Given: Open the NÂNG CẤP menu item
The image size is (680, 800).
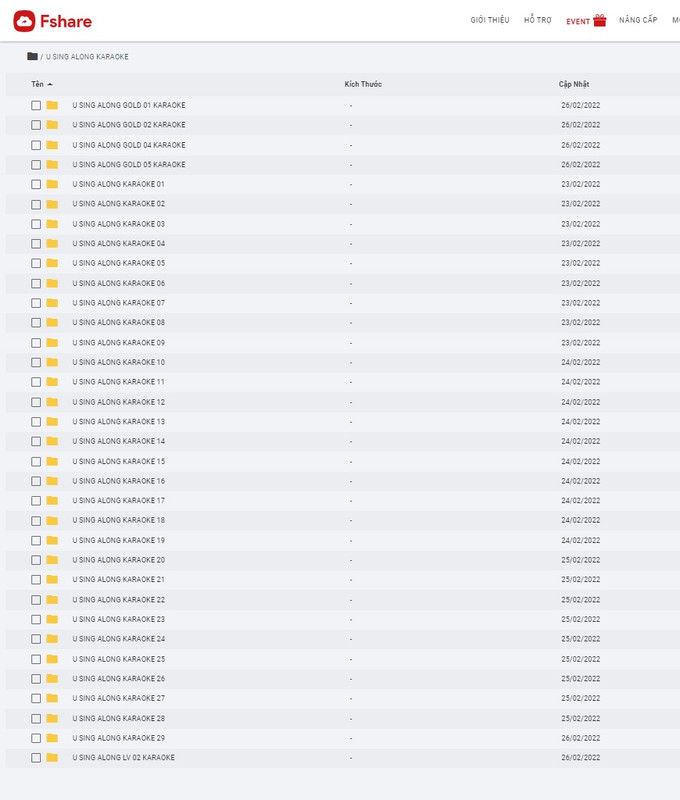Looking at the screenshot, I should pyautogui.click(x=638, y=20).
